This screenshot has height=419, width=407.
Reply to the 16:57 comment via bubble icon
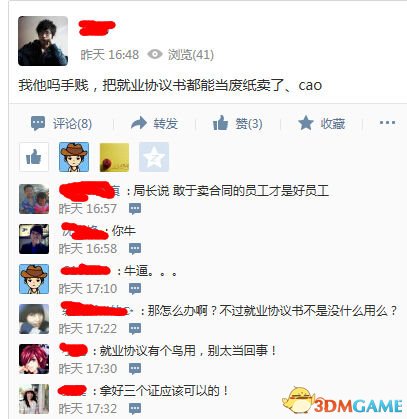coord(135,209)
